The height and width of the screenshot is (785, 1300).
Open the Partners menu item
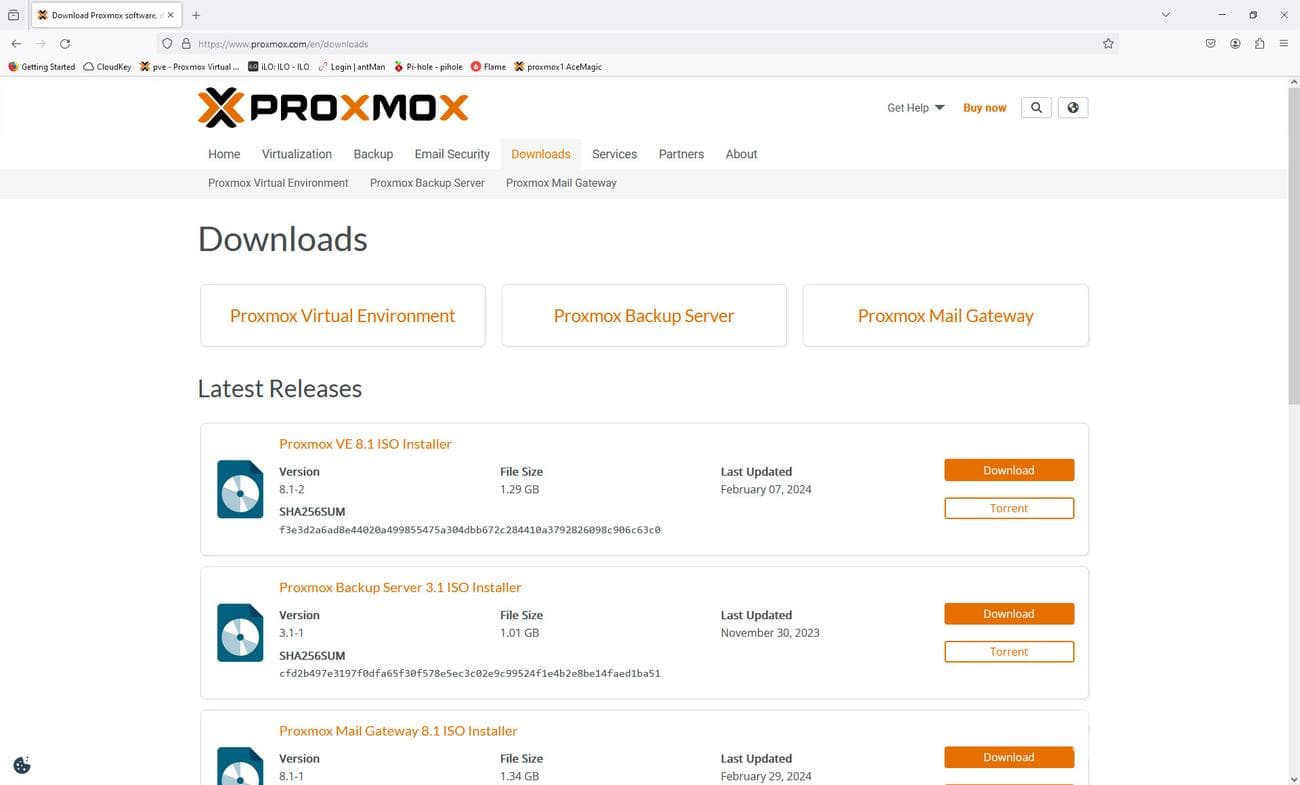point(681,154)
